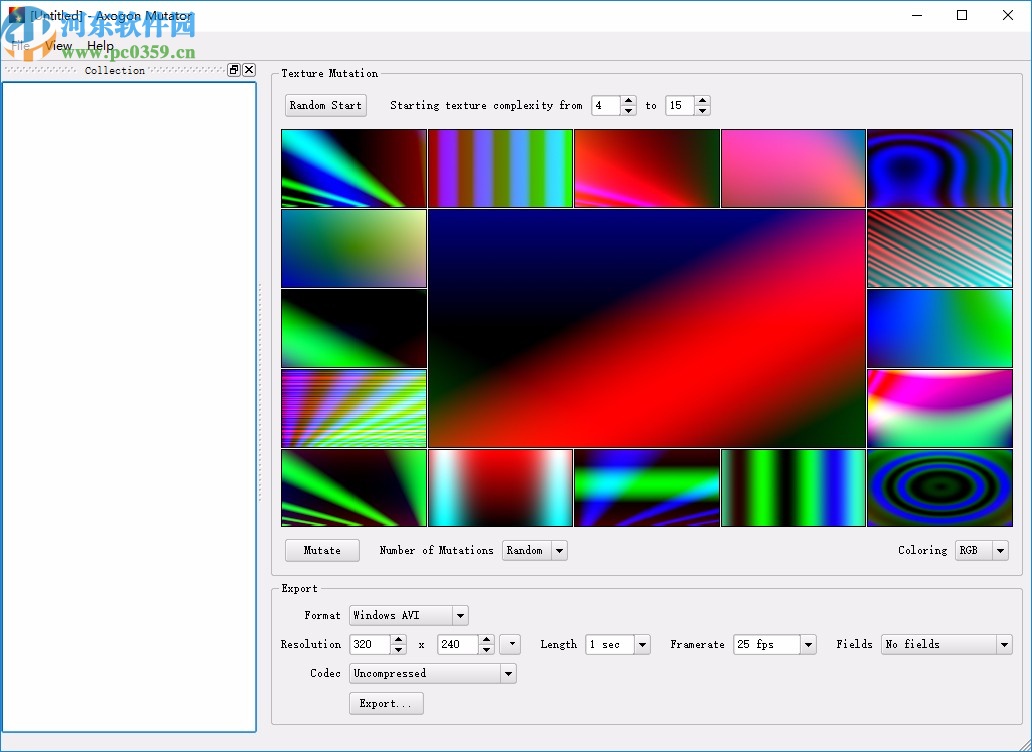Float the Collection panel using undock icon
Screen dimensions: 1032x752
coord(234,70)
